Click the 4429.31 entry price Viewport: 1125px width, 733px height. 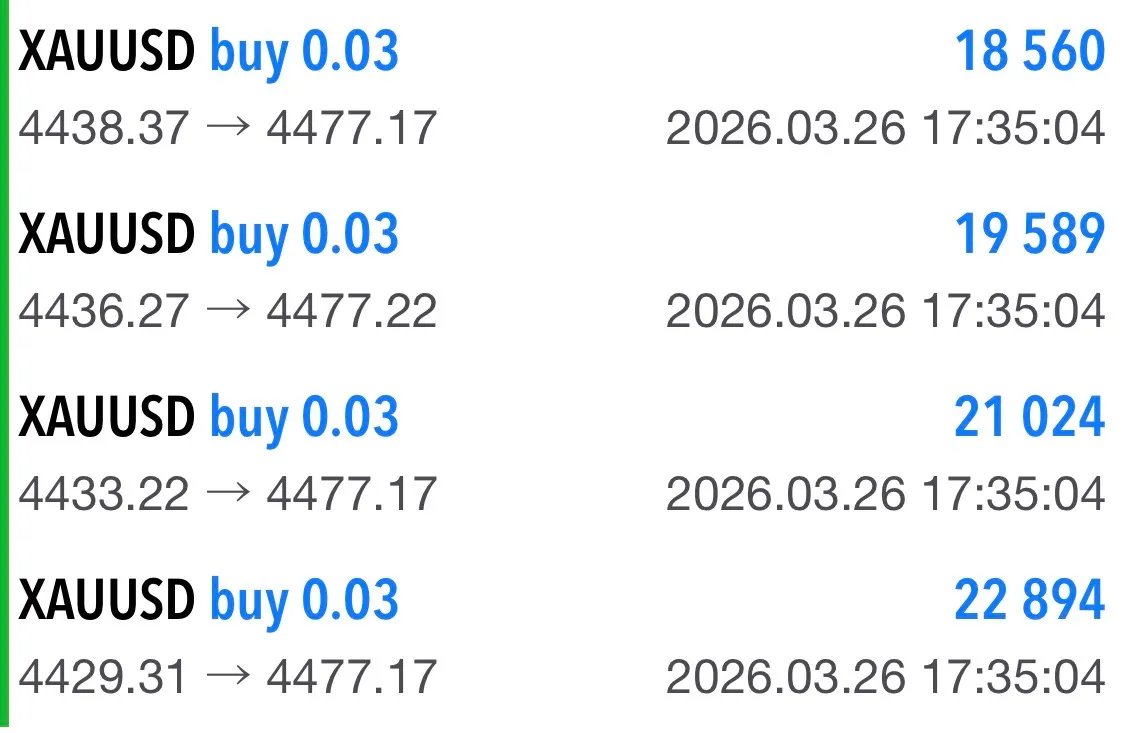coord(103,677)
